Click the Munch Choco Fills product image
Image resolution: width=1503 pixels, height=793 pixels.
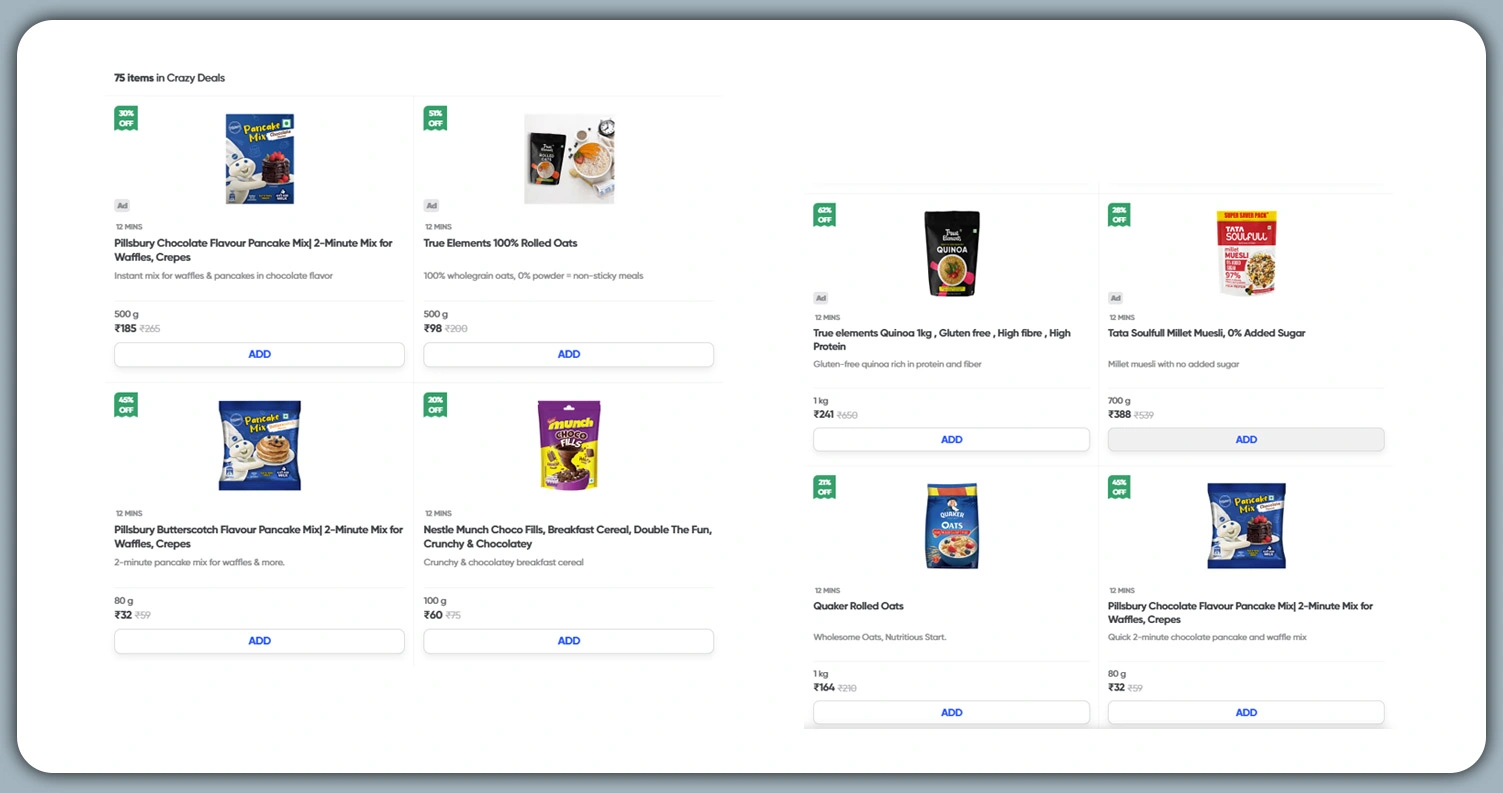(x=568, y=445)
